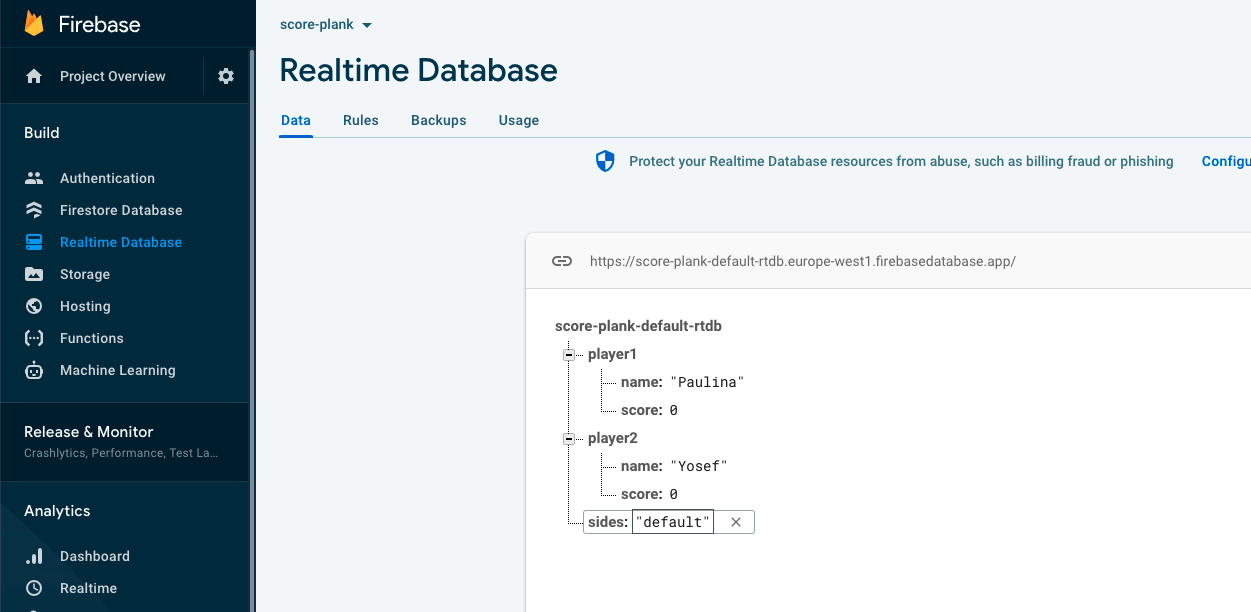Screen dimensions: 1251x612
Task: Click the Firestore Database icon
Action: point(34,210)
